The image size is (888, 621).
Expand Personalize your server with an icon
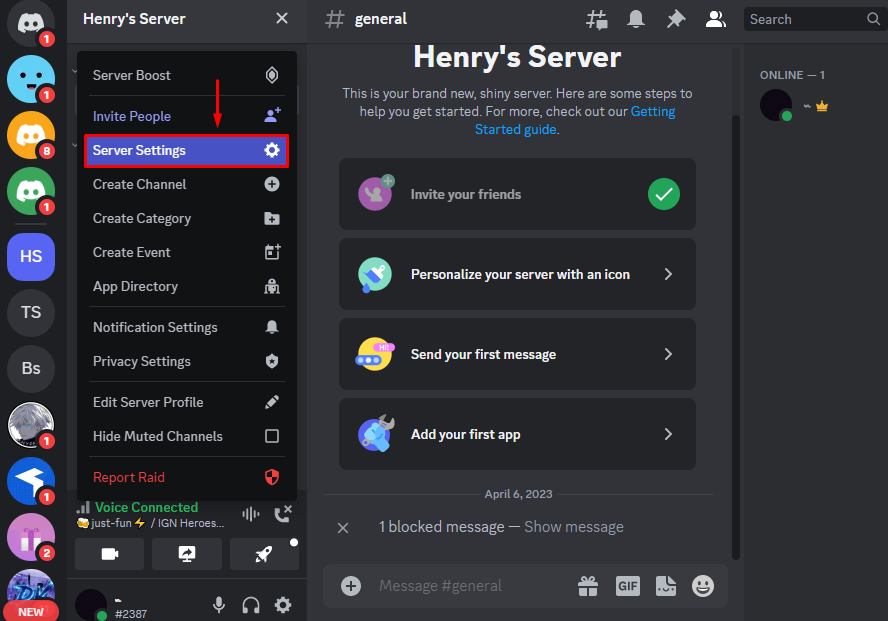[x=517, y=274]
